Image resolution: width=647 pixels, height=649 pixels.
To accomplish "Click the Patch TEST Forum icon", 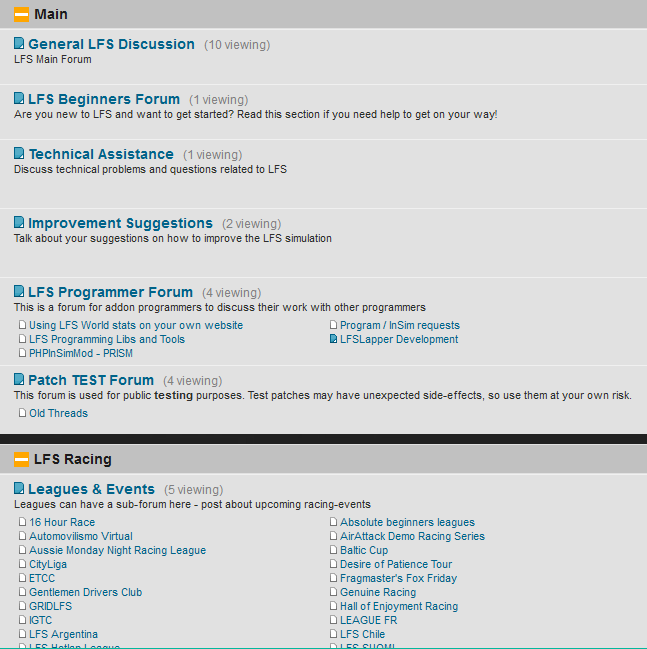I will pos(19,379).
